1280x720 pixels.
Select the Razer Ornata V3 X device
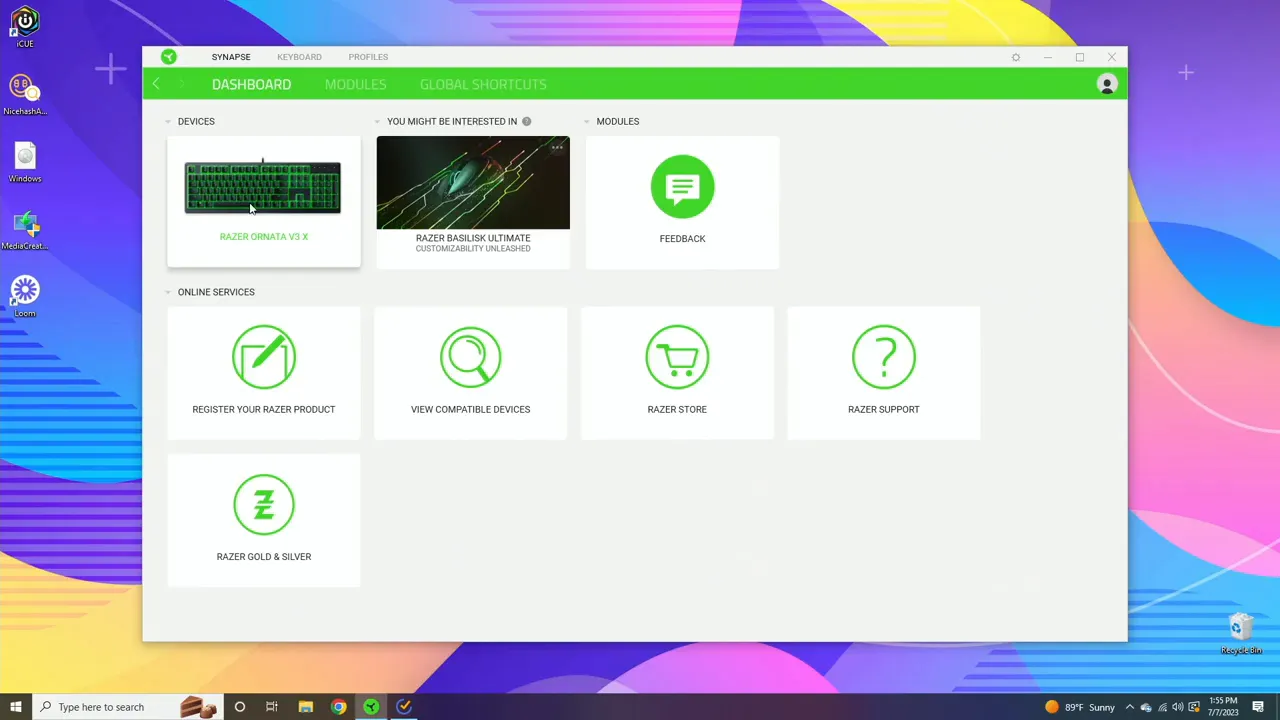click(263, 190)
